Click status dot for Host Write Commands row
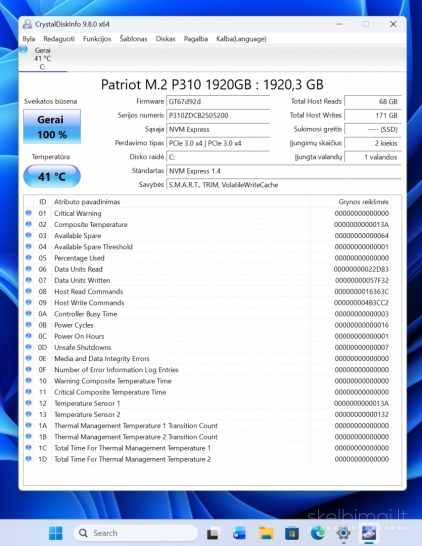 click(29, 302)
